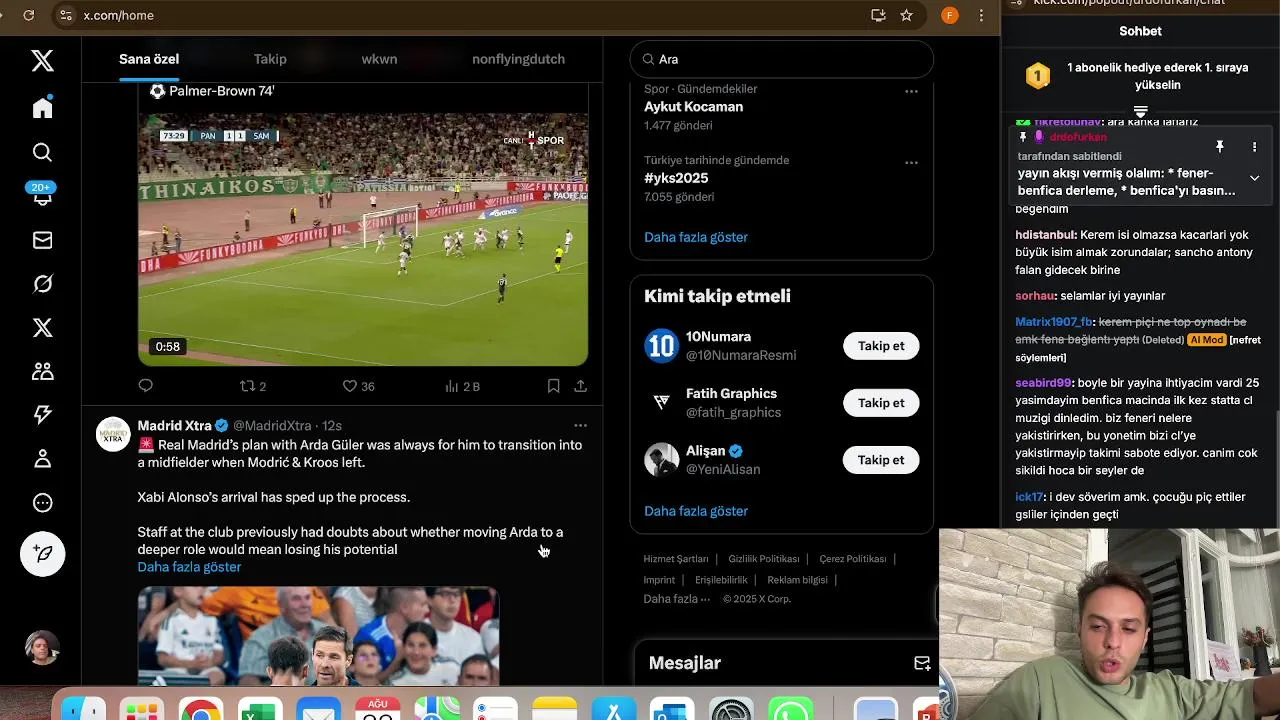This screenshot has width=1280, height=720.
Task: Open new message icon in Mesajlar panel
Action: click(x=922, y=663)
